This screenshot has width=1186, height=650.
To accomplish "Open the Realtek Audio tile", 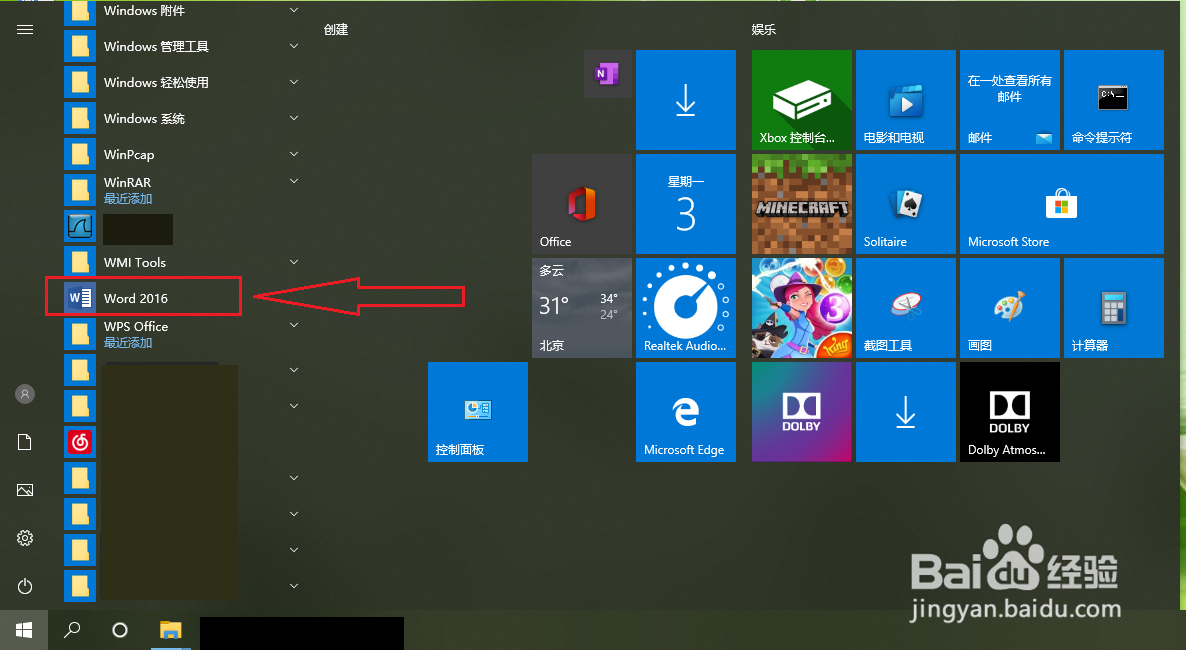I will coord(685,308).
